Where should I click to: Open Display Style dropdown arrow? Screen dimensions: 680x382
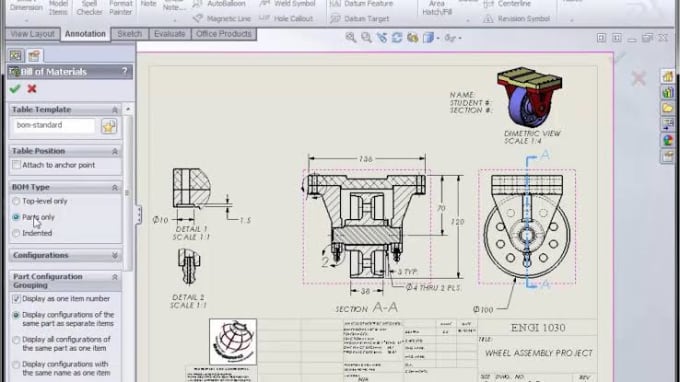point(438,38)
